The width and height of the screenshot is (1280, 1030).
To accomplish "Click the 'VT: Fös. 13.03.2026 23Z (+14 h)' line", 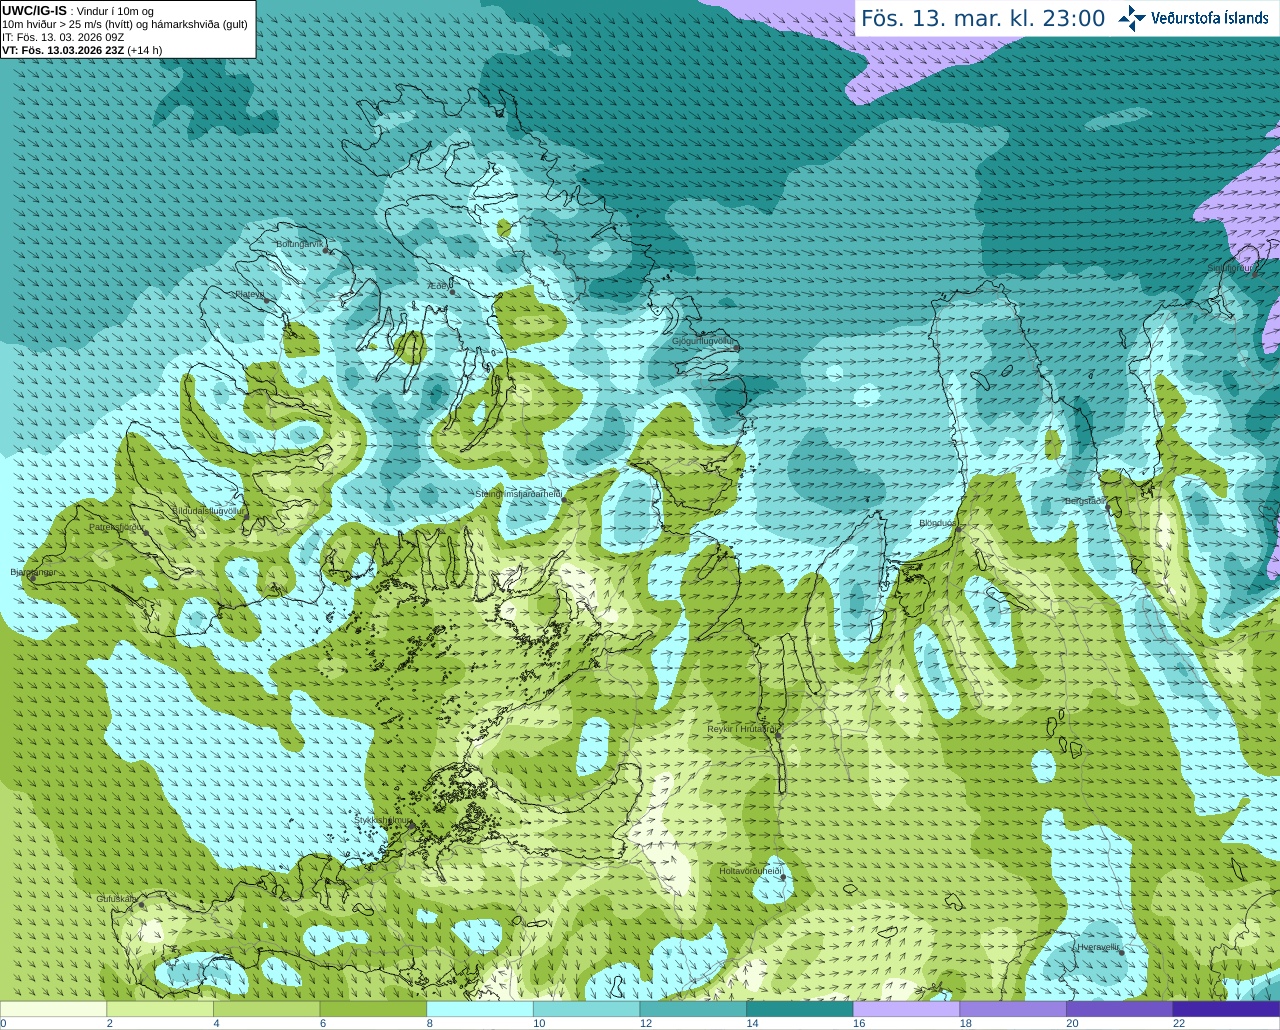I will pyautogui.click(x=82, y=50).
